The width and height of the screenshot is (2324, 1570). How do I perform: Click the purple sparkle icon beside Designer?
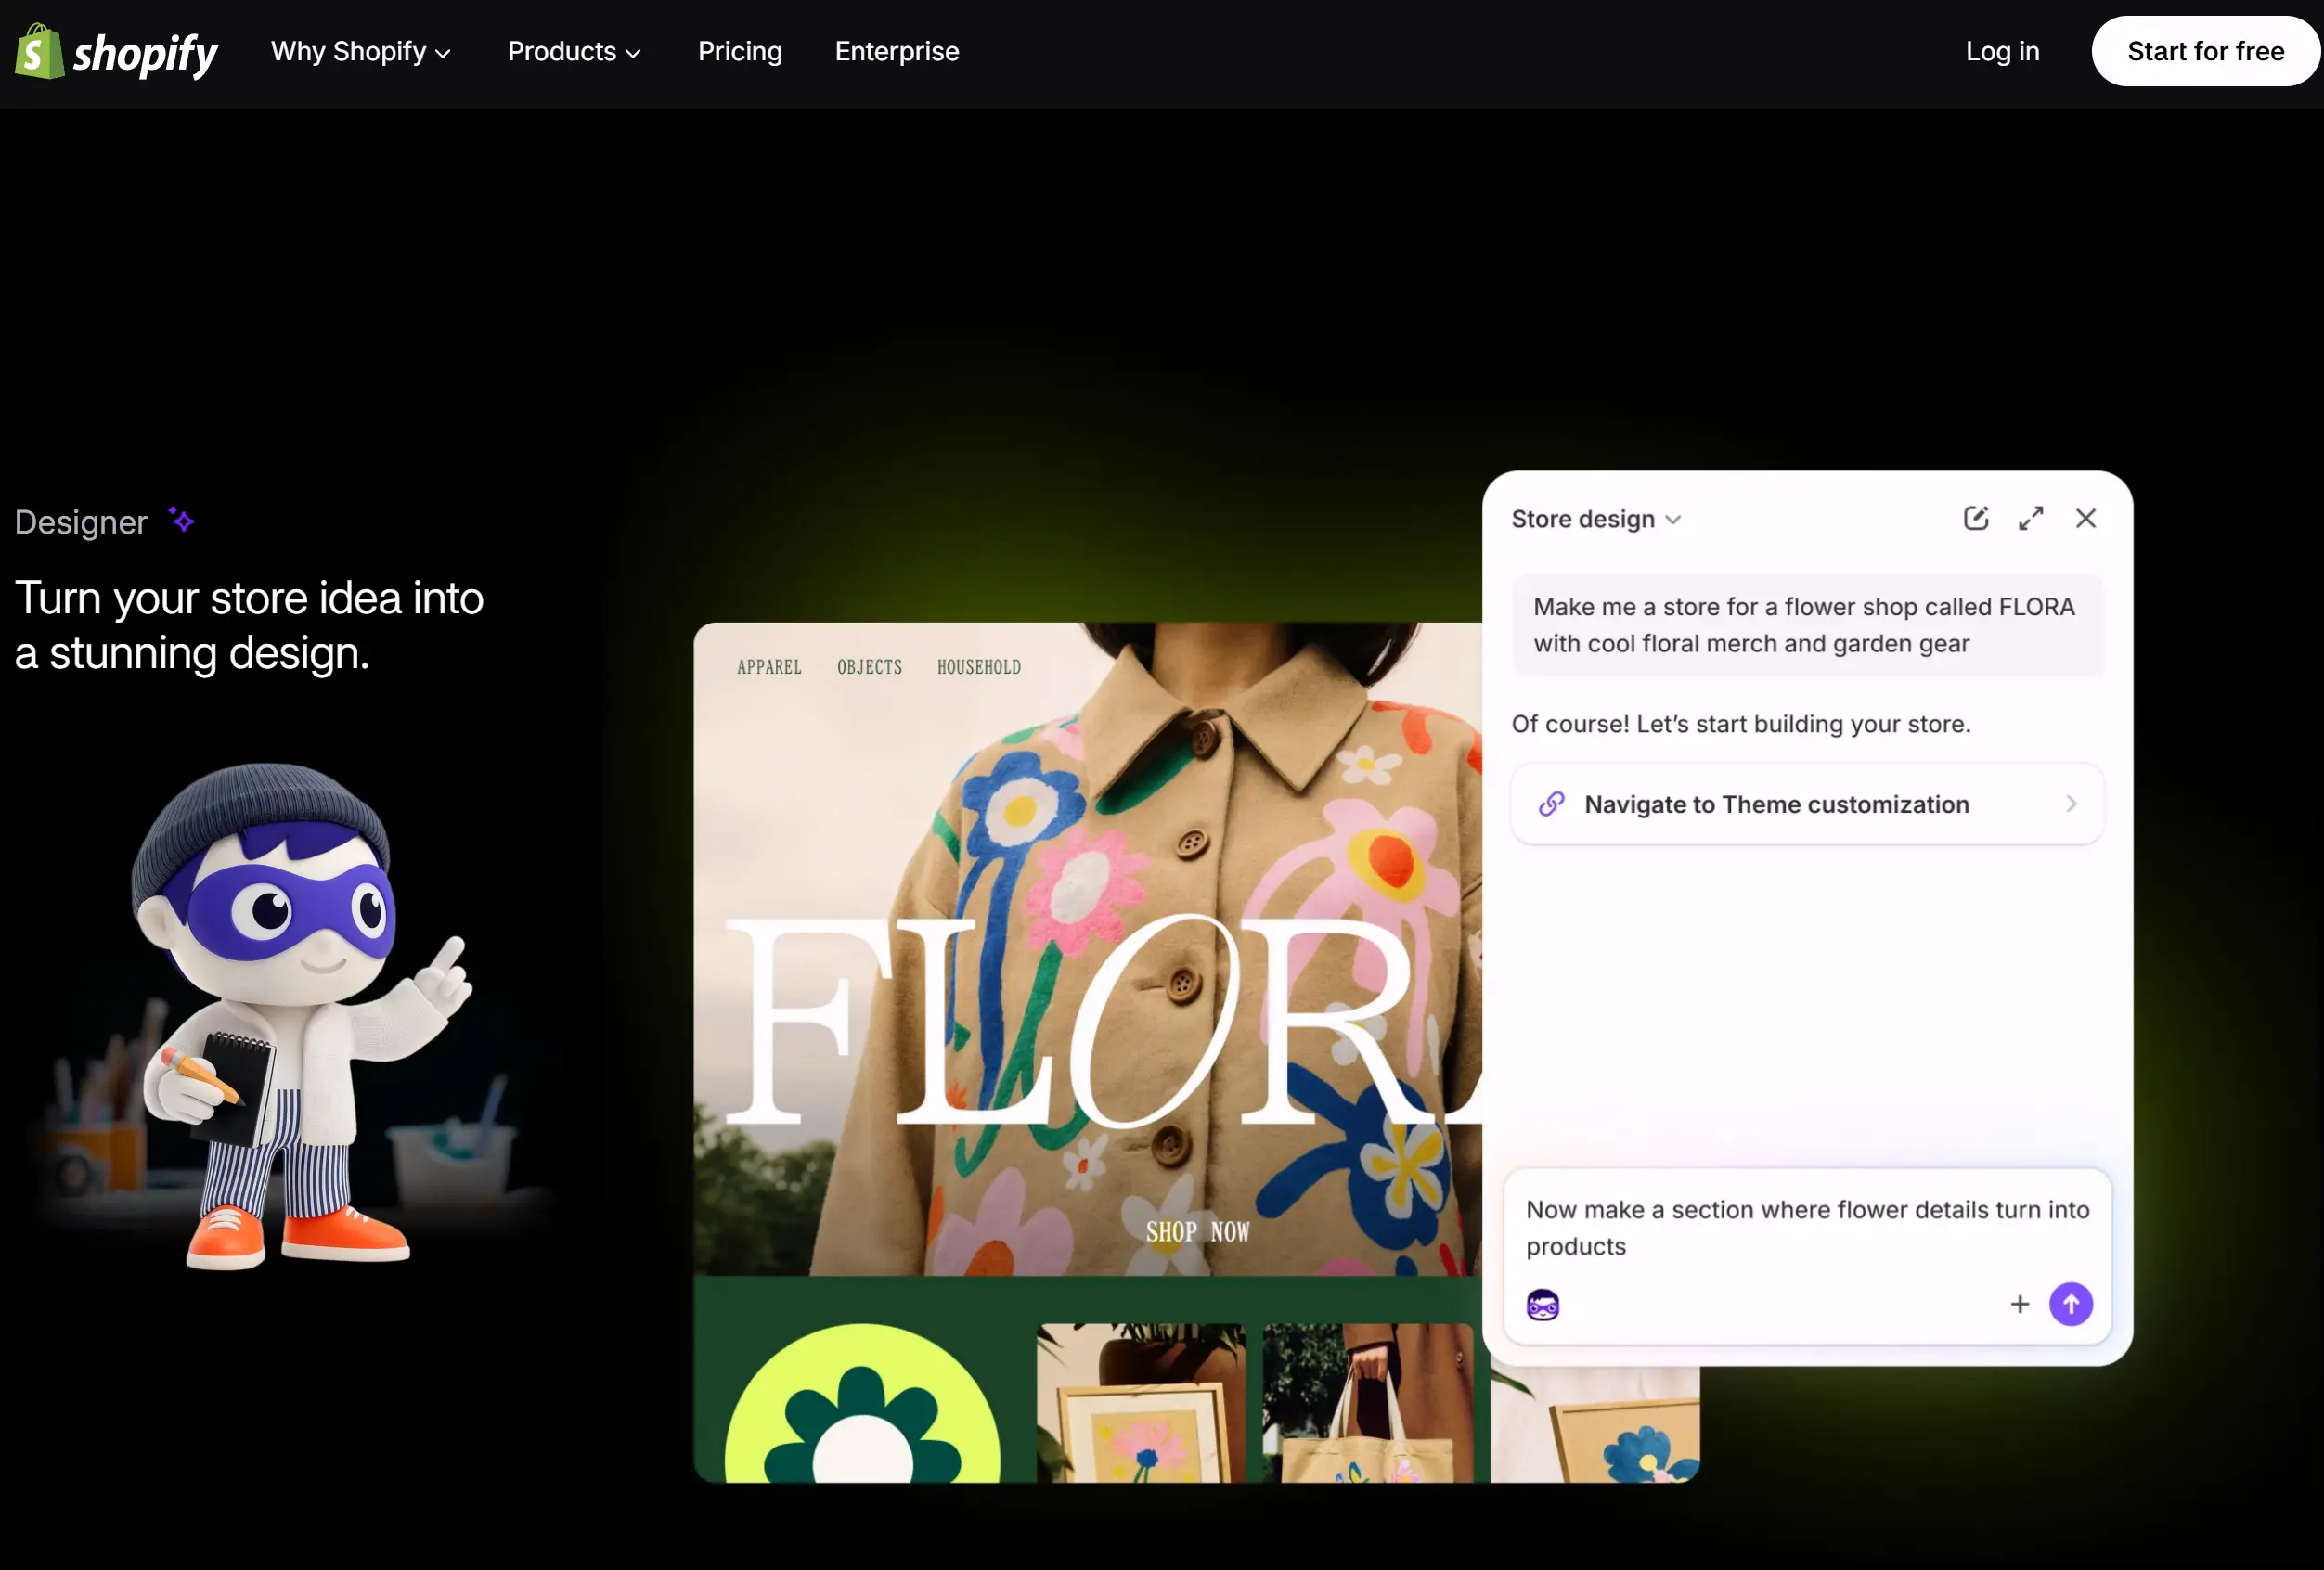[x=181, y=520]
